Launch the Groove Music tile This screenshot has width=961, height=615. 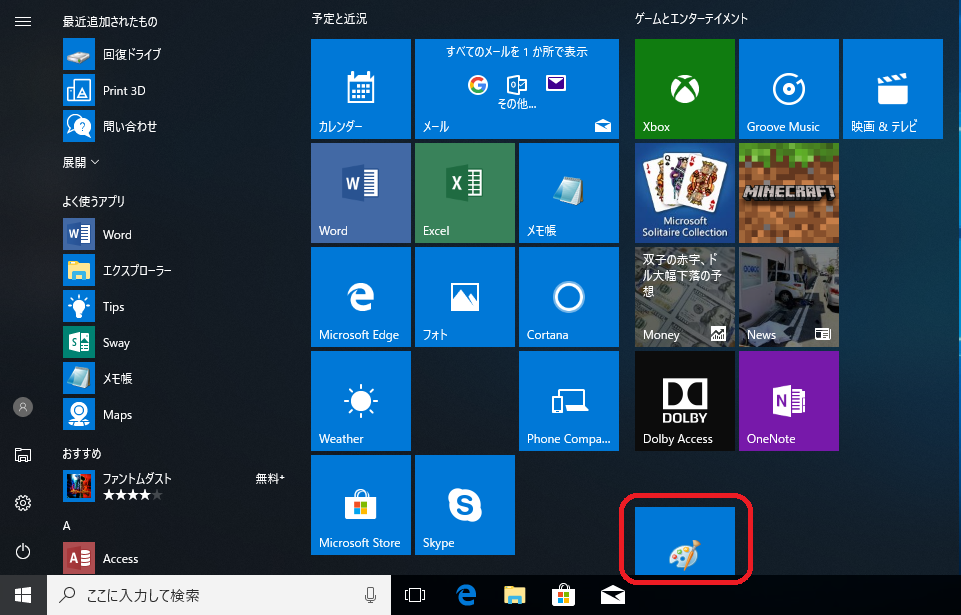point(789,89)
